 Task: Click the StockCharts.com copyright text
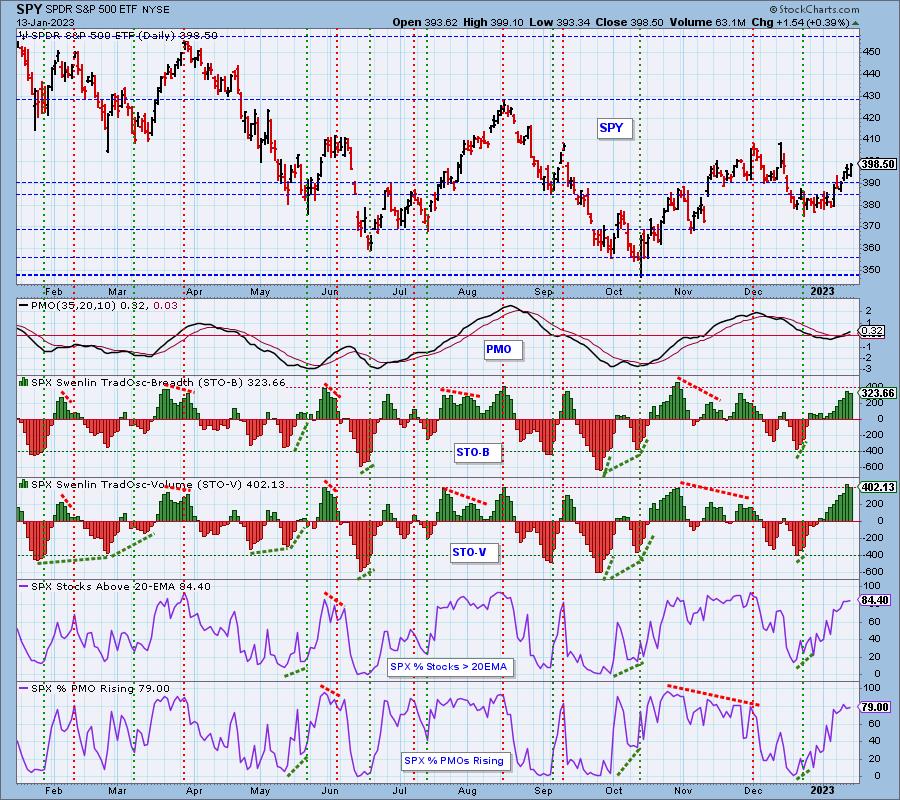coord(814,9)
